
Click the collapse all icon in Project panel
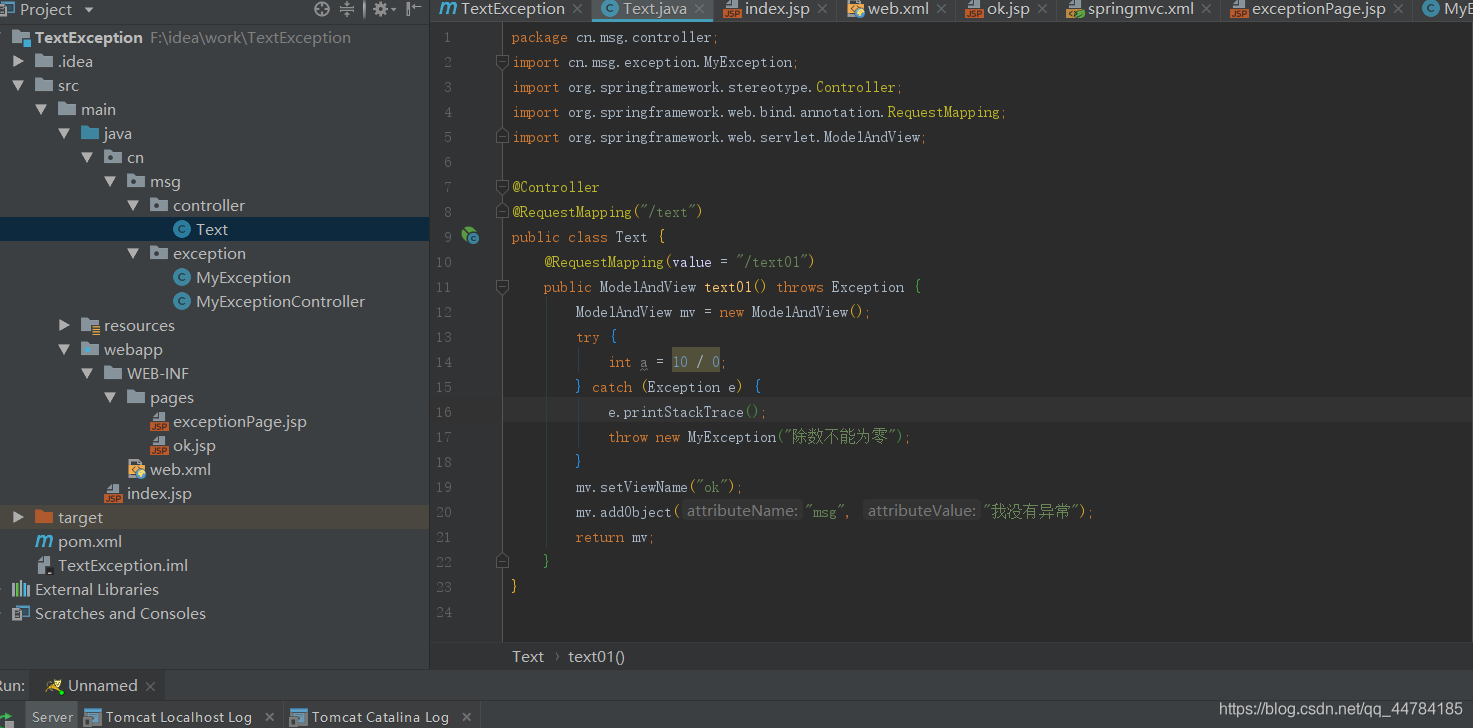point(347,9)
